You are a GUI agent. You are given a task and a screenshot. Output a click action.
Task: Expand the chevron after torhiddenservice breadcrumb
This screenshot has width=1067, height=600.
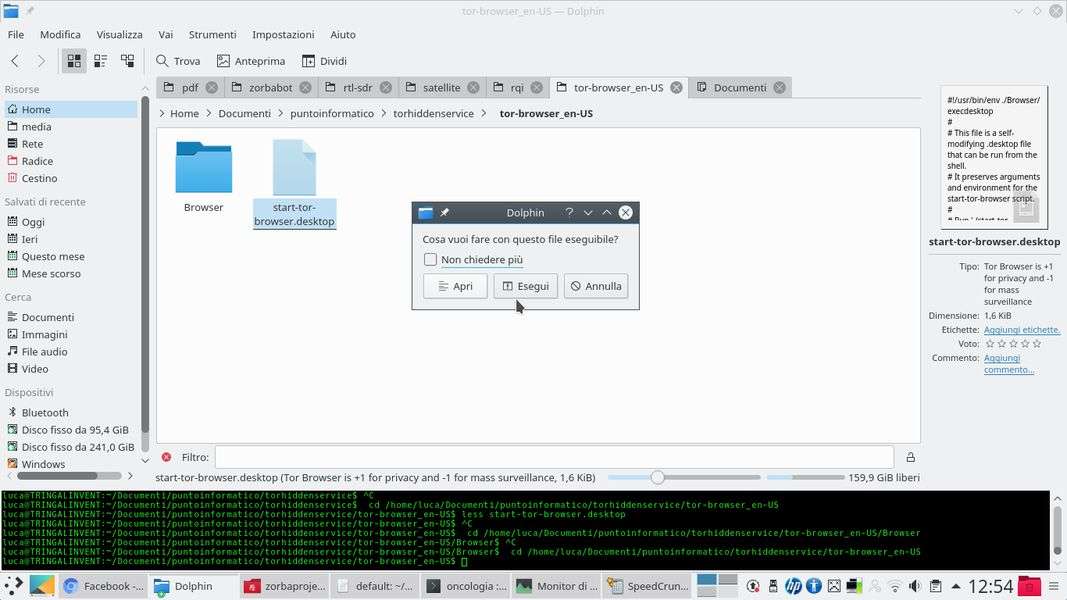pyautogui.click(x=484, y=114)
